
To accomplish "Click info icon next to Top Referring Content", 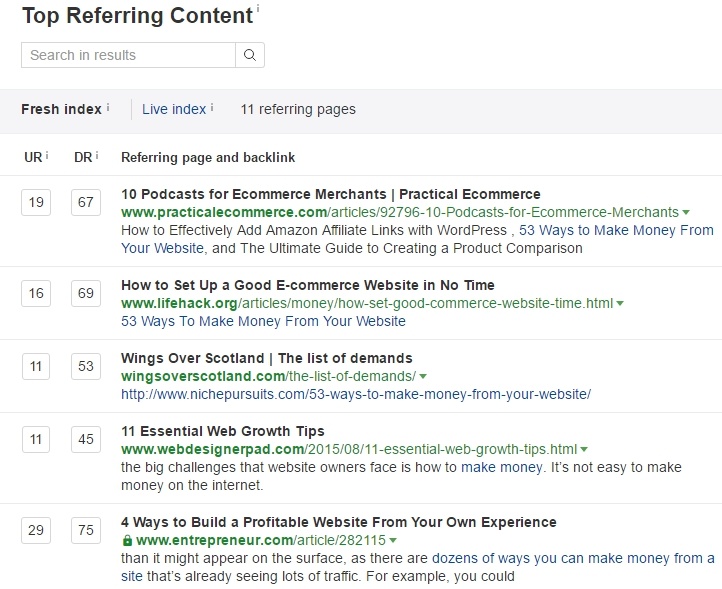I will (x=258, y=8).
